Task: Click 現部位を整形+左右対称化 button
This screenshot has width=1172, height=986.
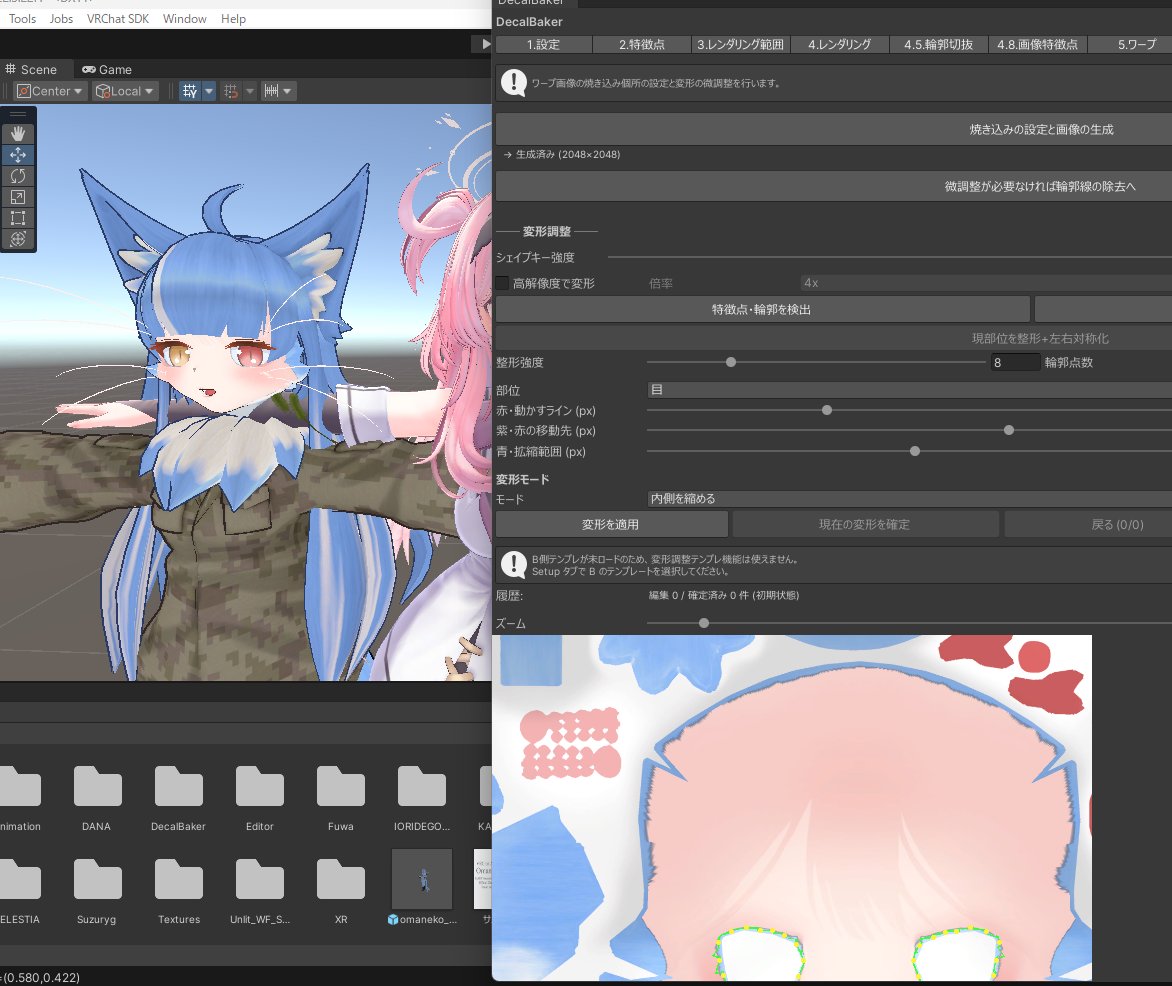Action: (x=833, y=339)
